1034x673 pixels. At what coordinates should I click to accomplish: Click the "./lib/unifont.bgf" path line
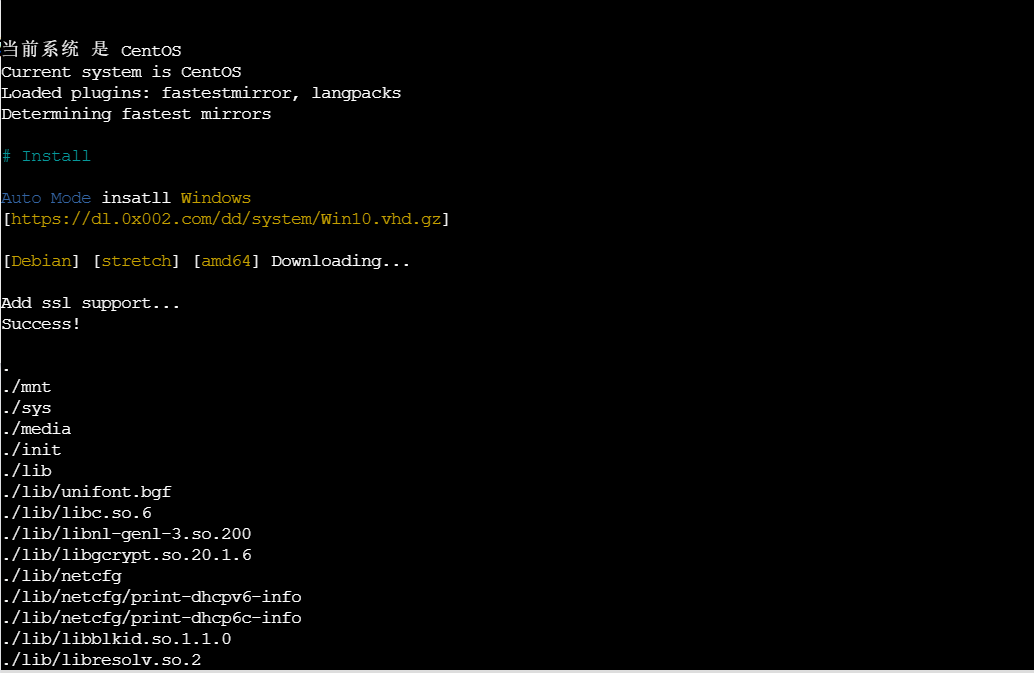tap(86, 492)
